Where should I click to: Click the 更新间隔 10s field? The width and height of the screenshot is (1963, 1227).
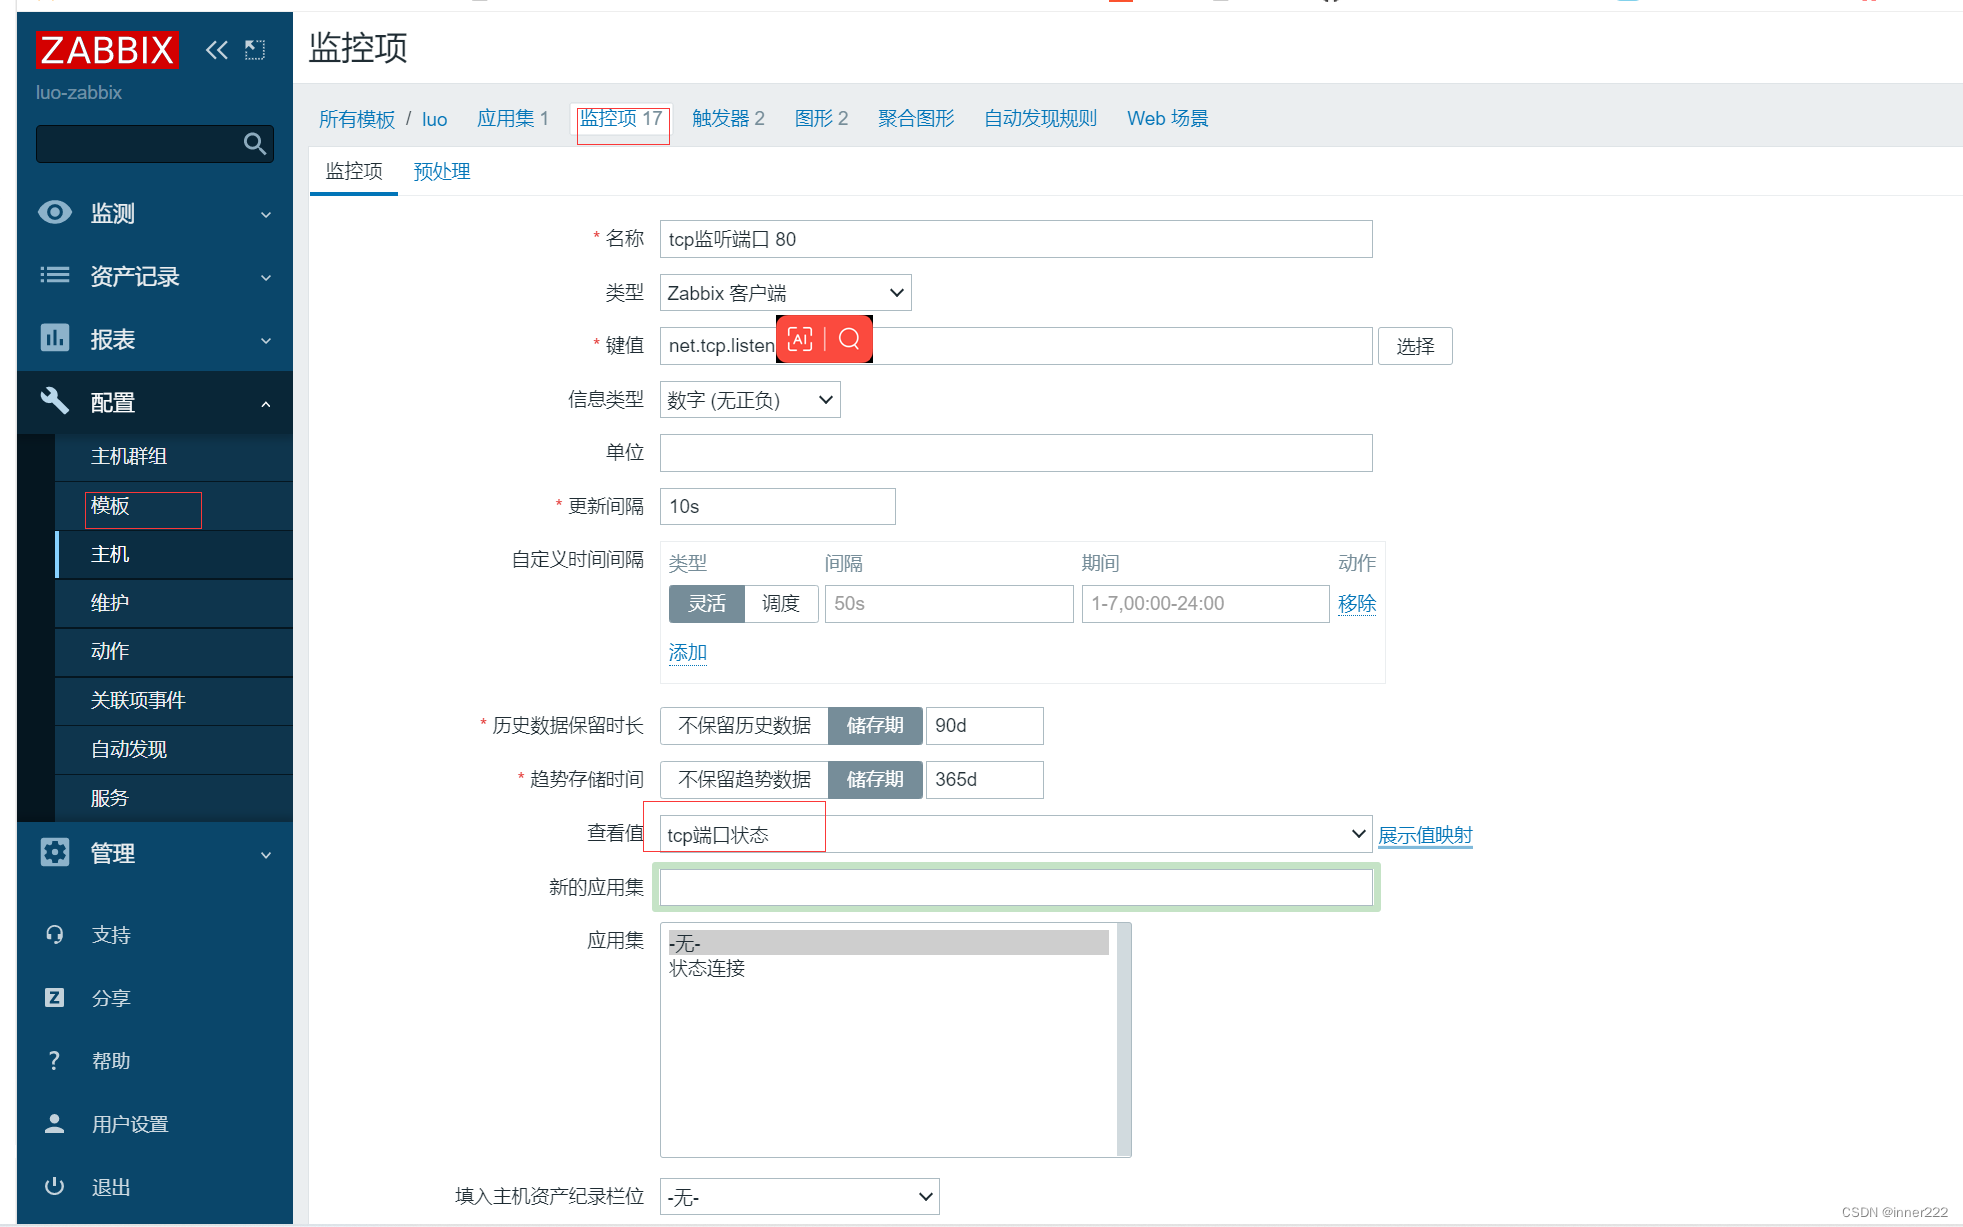777,507
